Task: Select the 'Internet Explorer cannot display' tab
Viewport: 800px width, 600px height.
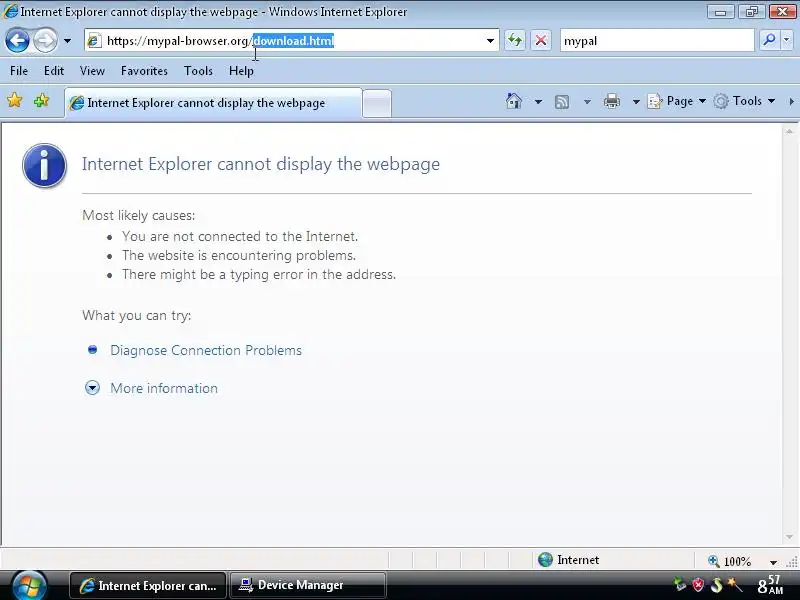Action: pos(213,103)
